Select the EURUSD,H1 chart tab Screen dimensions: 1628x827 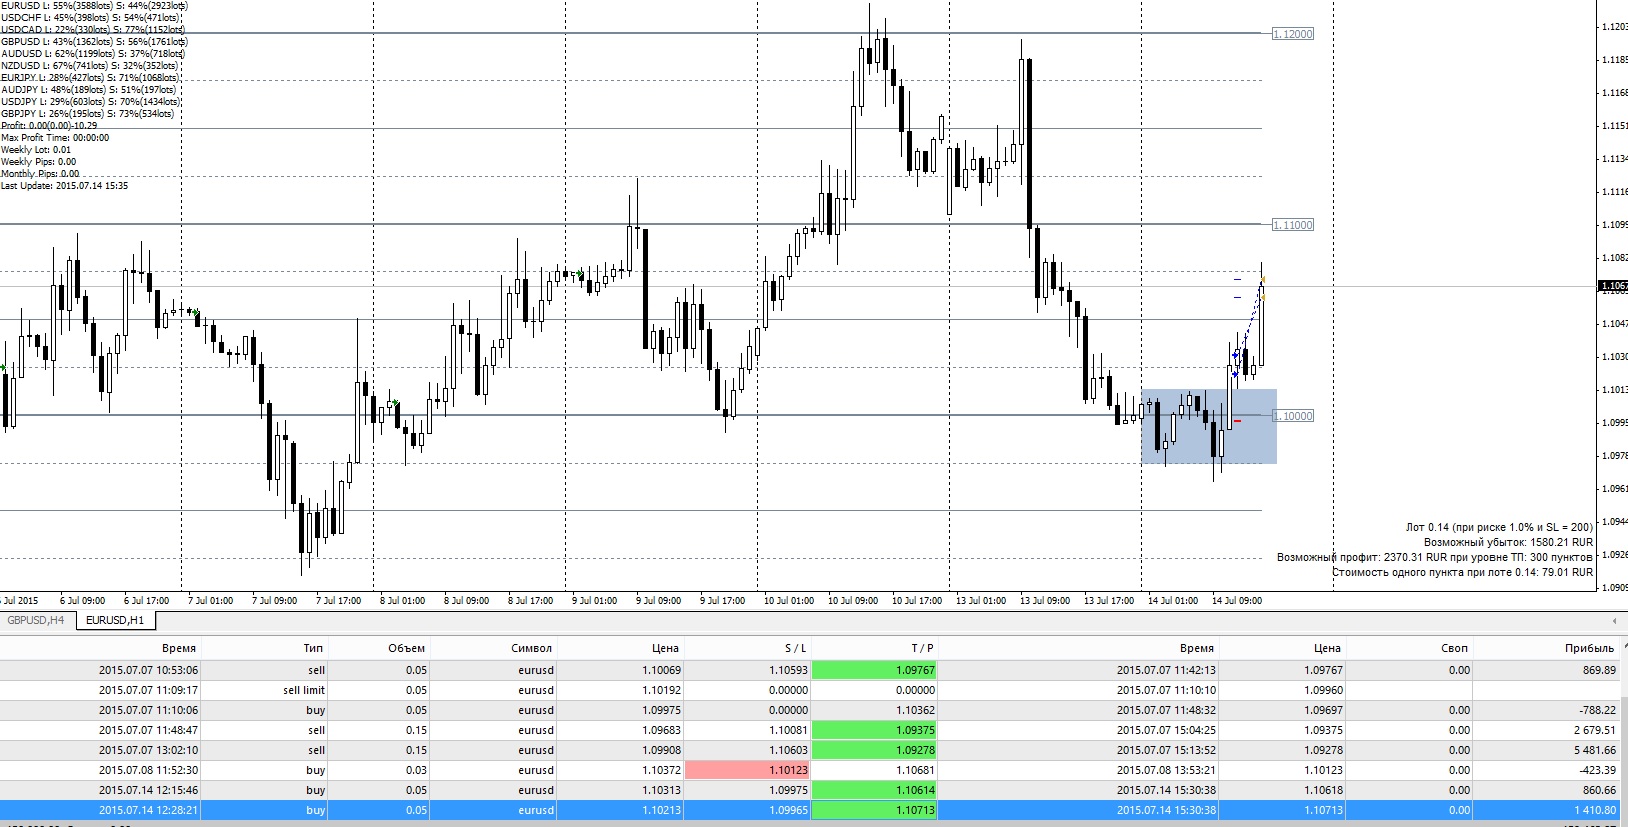115,620
